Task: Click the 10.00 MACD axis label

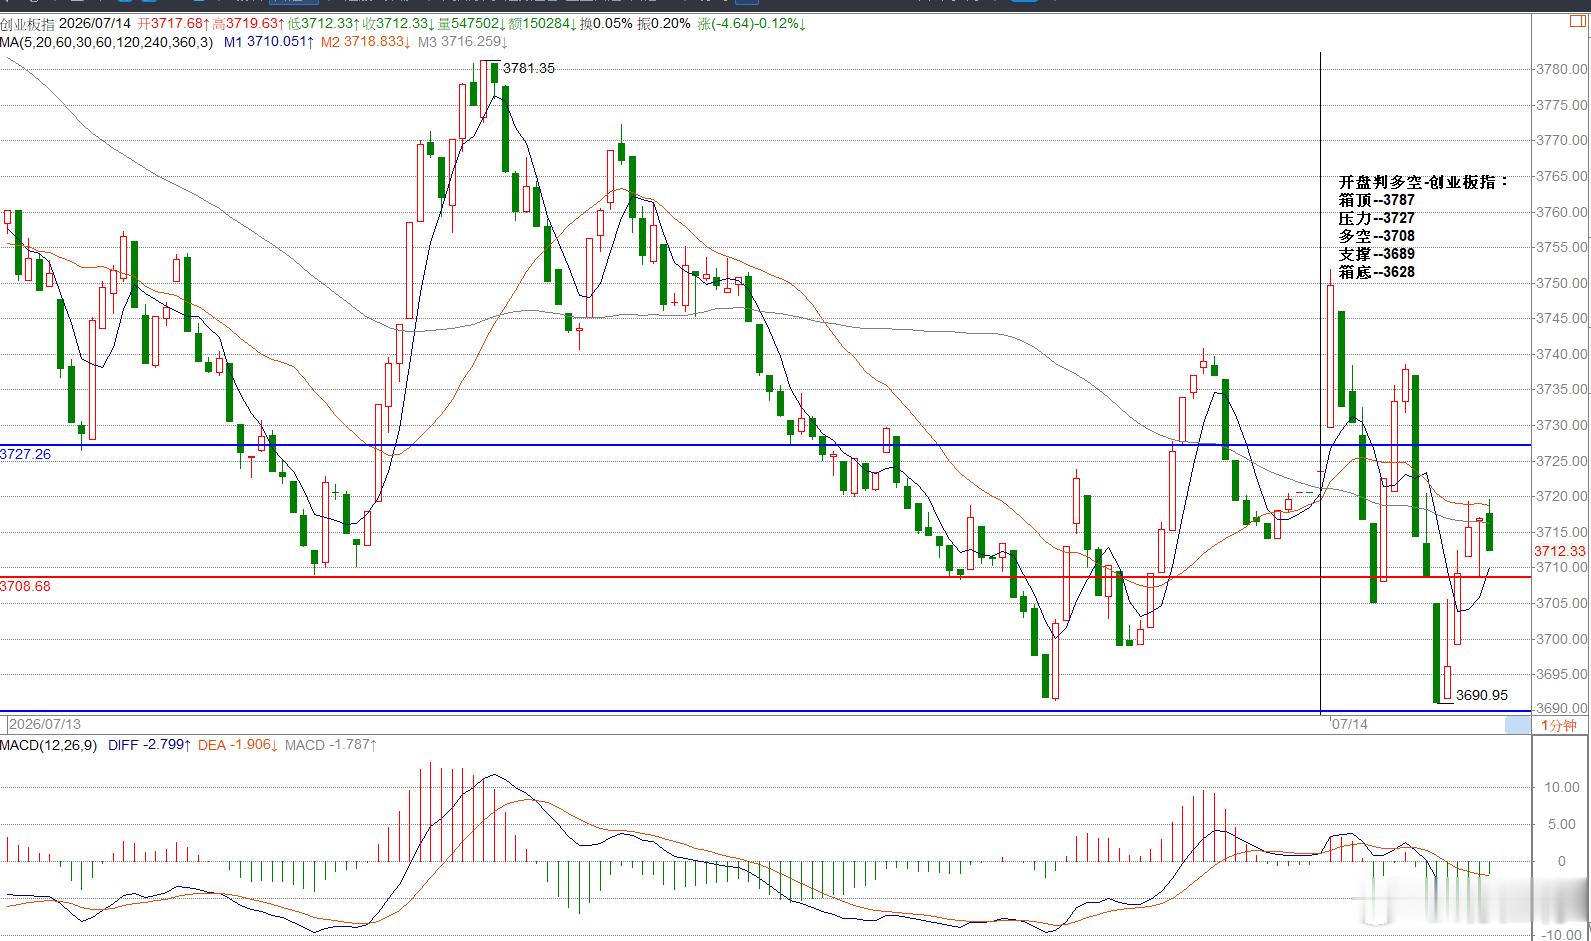Action: (1561, 787)
